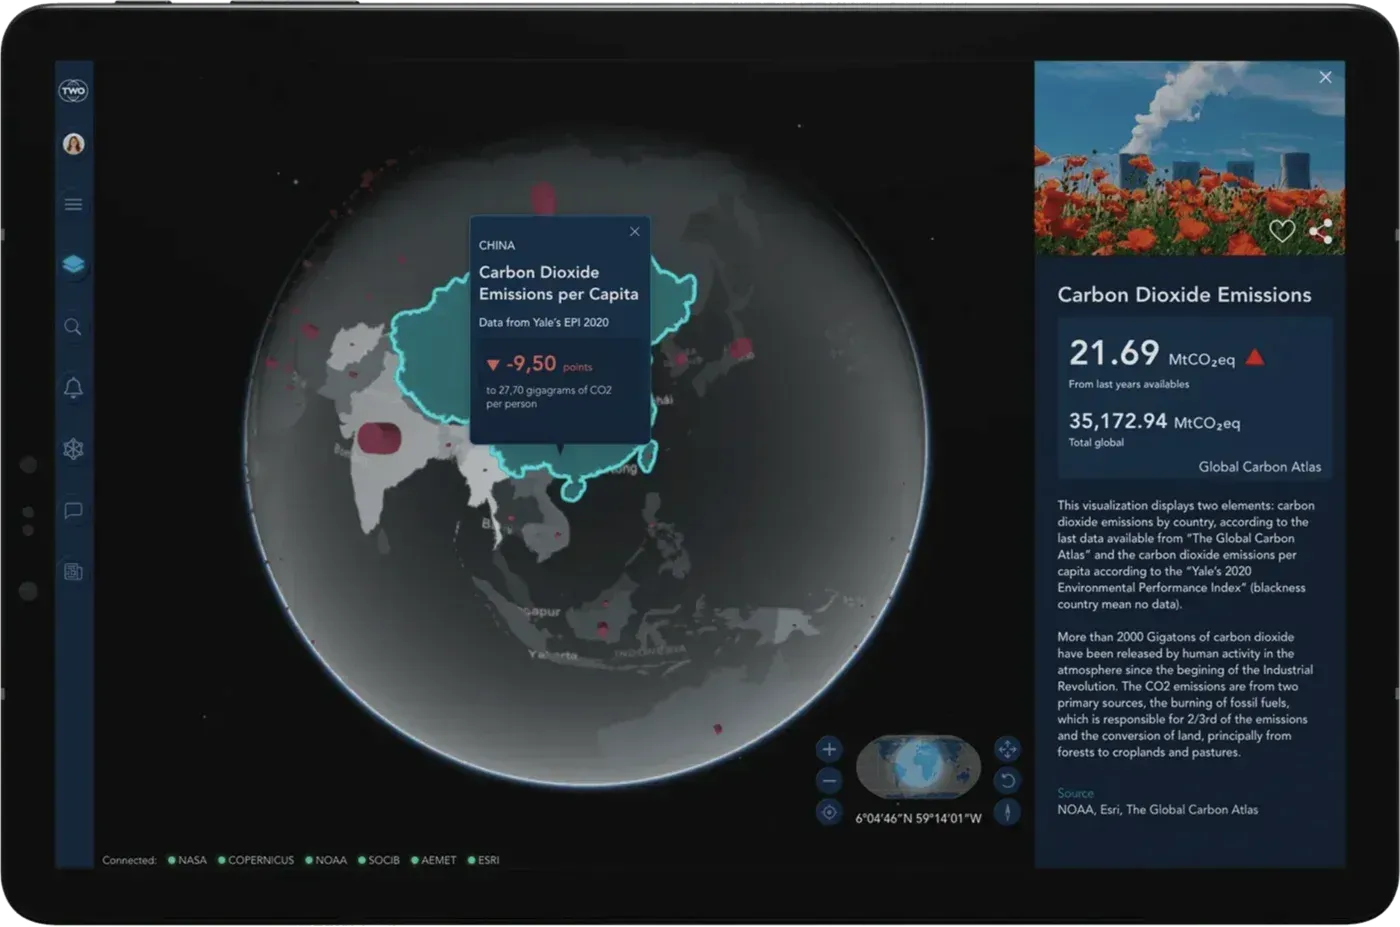Viewport: 1400px width, 927px height.
Task: Open notifications bell in the sidebar
Action: [73, 388]
